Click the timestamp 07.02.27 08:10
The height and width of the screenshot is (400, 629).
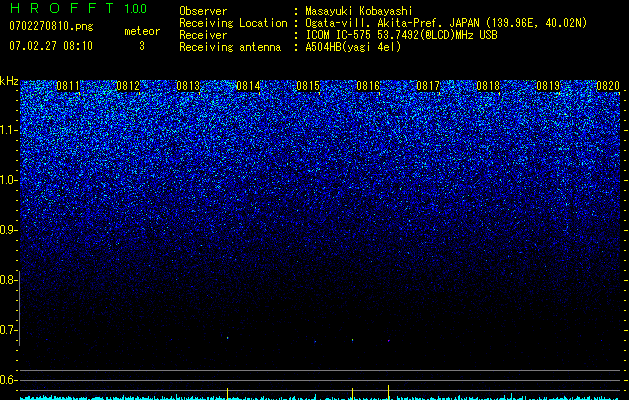click(x=51, y=46)
